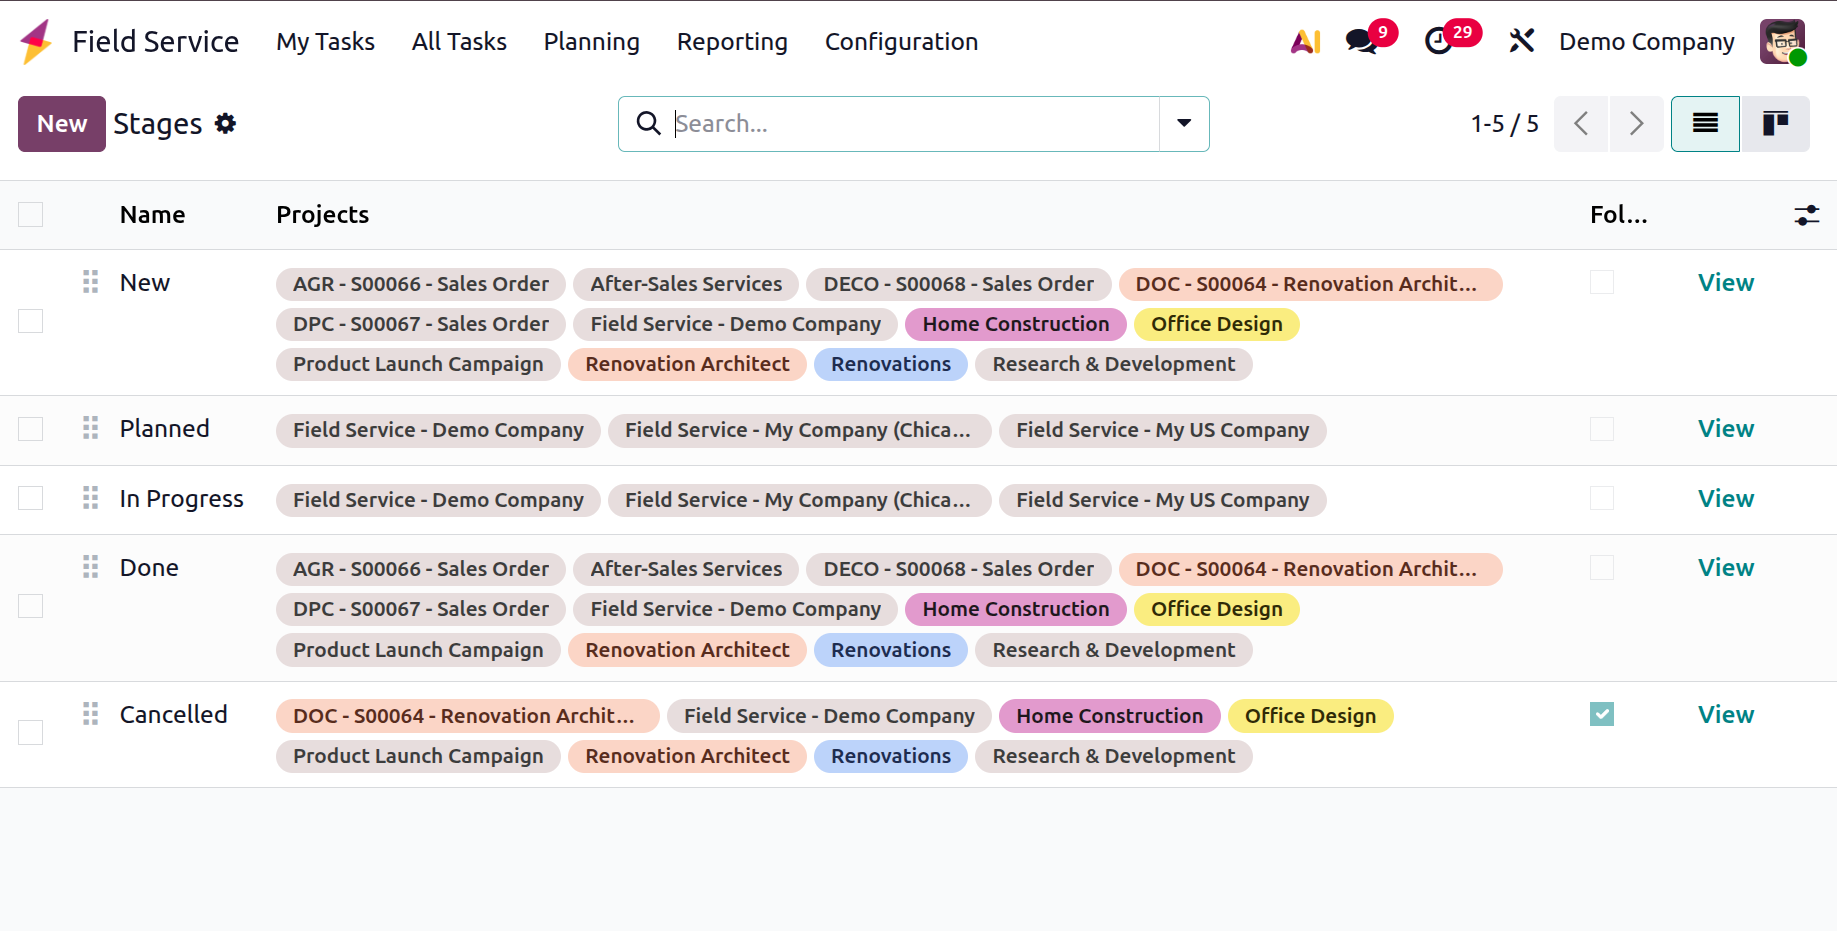Viewport: 1837px width, 931px height.
Task: Open the messages chat icon
Action: tap(1361, 41)
